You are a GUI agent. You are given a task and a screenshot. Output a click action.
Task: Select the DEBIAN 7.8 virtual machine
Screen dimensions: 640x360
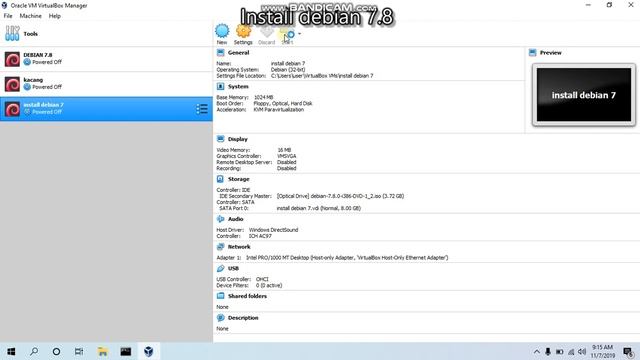[x=106, y=59]
